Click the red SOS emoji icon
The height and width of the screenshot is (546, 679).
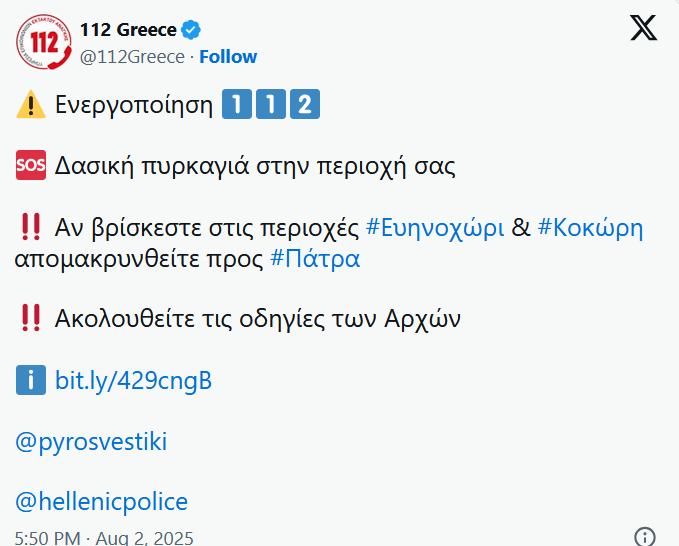(x=31, y=165)
